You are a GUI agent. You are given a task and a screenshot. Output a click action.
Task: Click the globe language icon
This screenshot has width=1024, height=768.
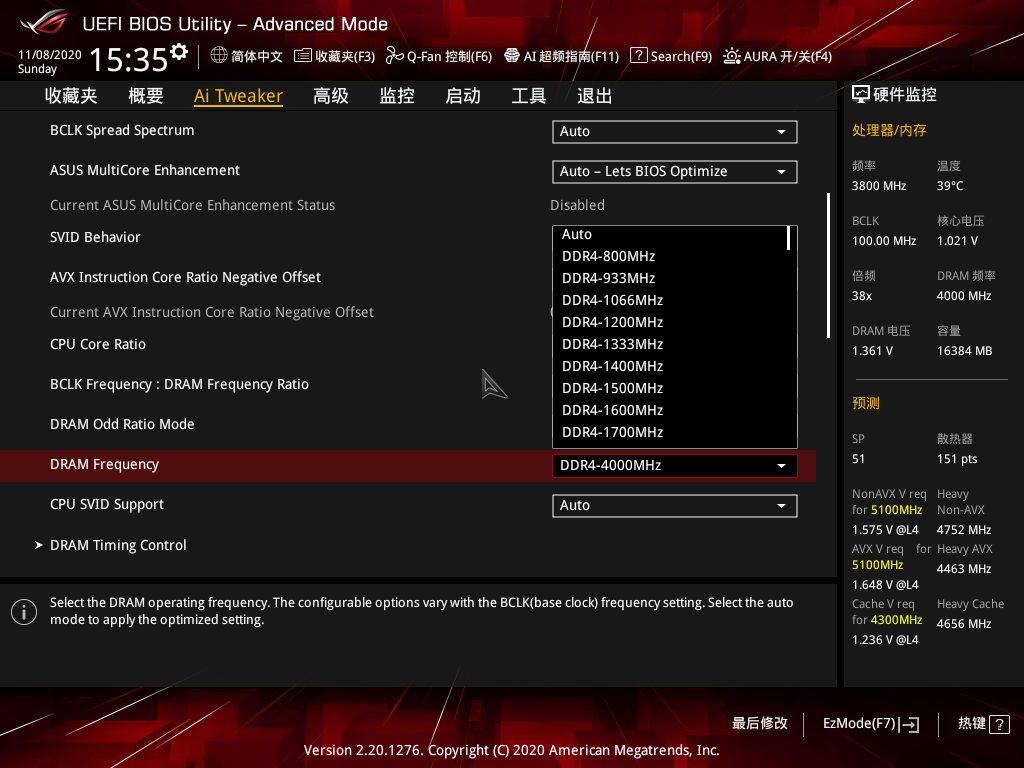(x=219, y=56)
